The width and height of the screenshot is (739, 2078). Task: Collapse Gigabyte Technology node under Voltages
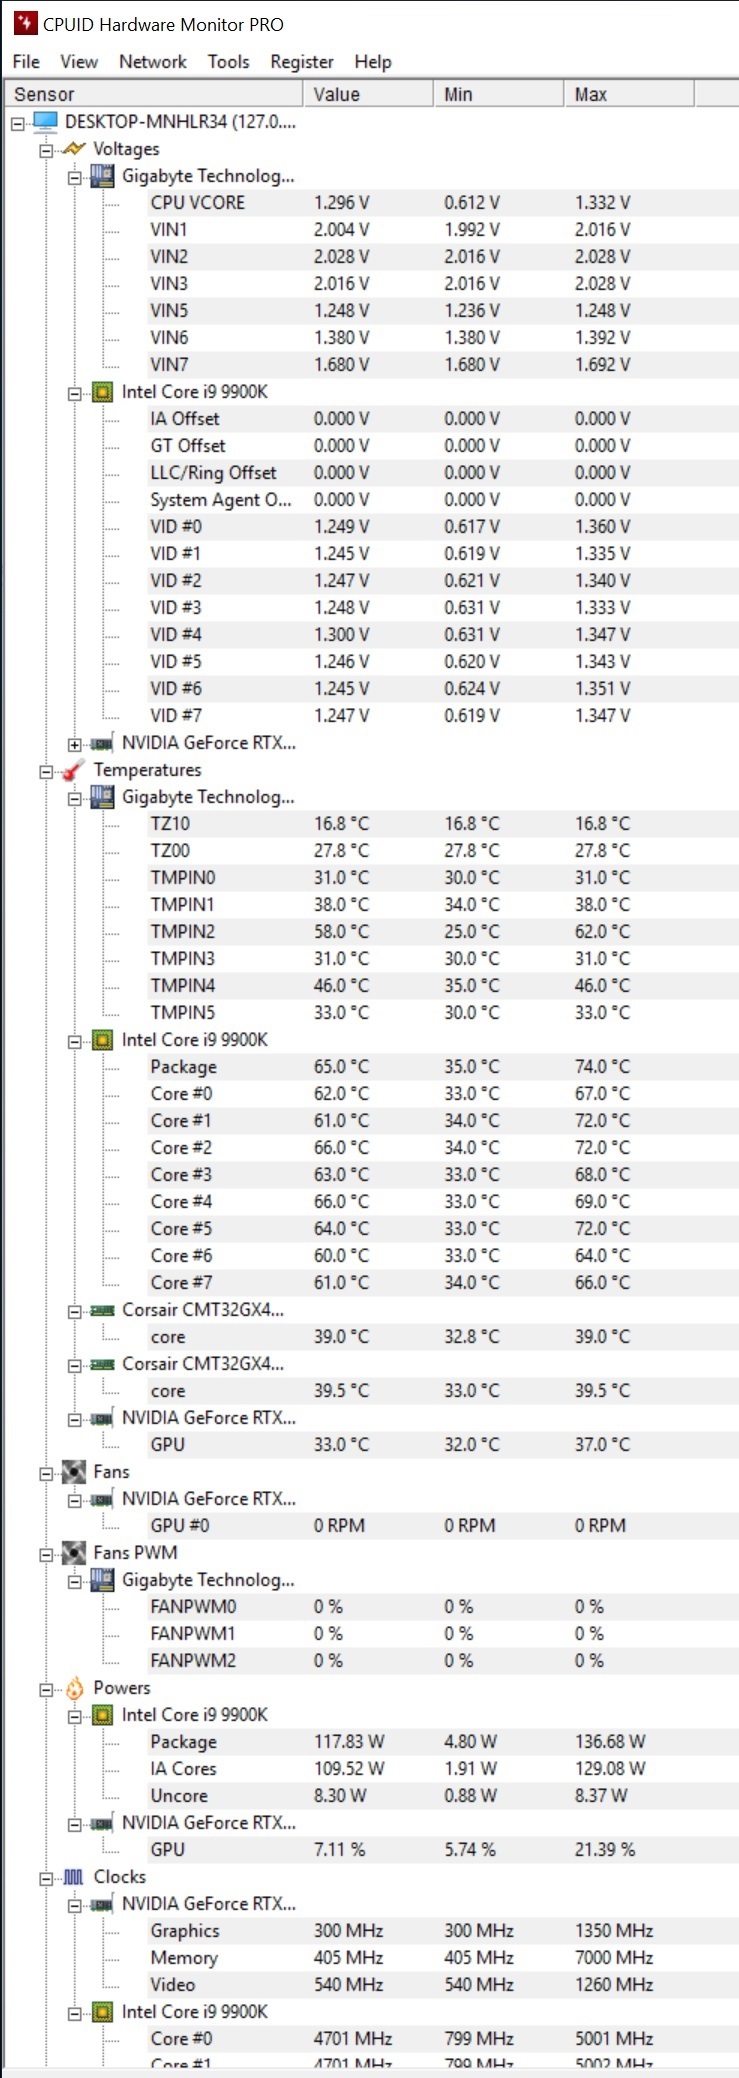[74, 177]
